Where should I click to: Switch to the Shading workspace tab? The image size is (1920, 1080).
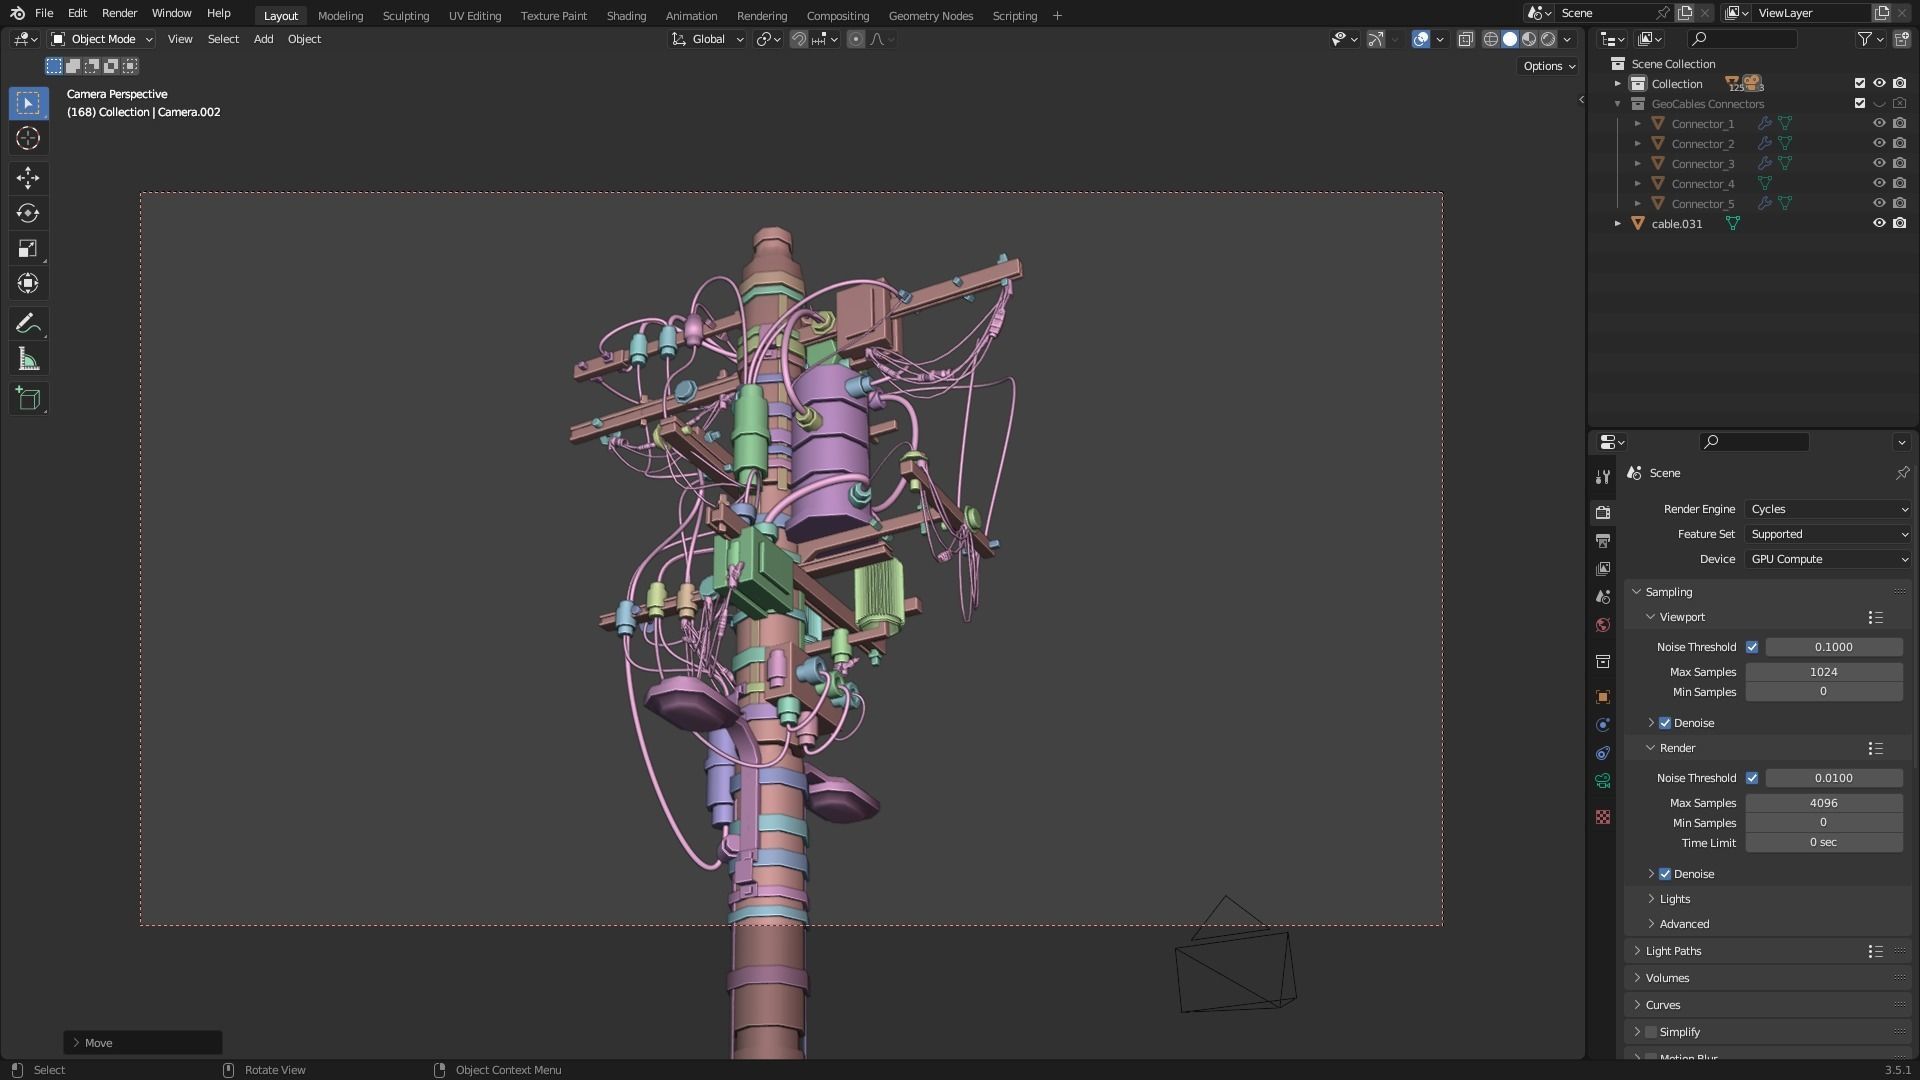[x=626, y=15]
